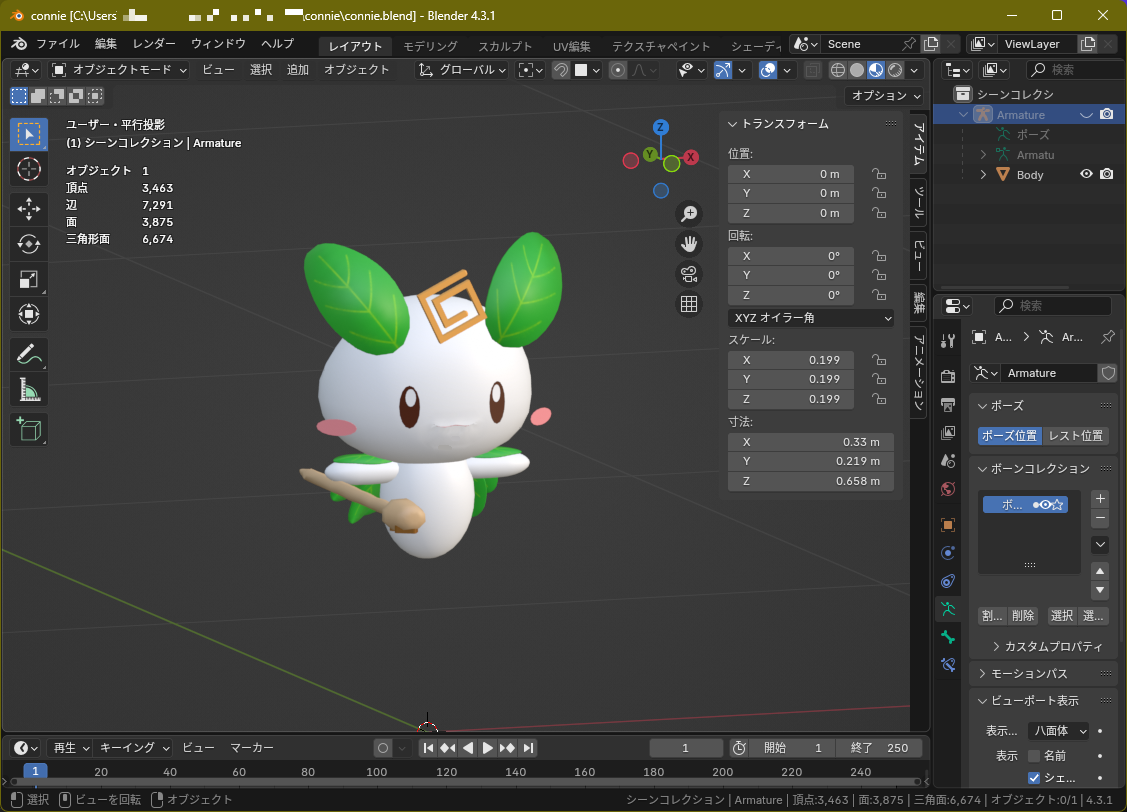Open the Tool properties tab

[948, 341]
